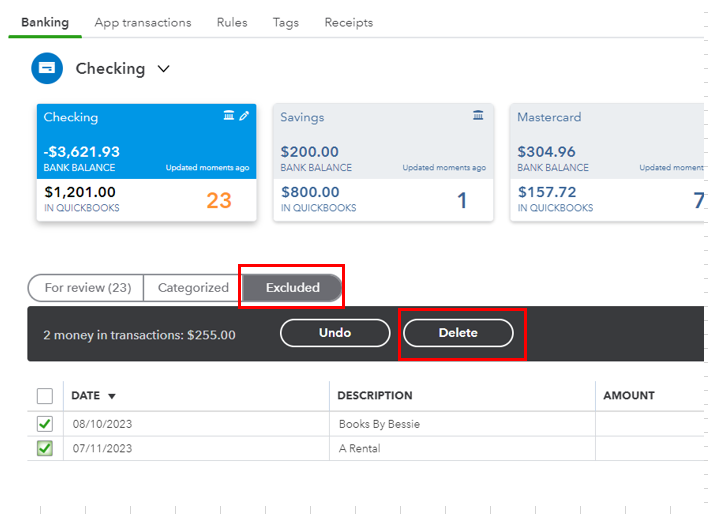This screenshot has height=514, width=708.
Task: Click the bank icon on Checking card
Action: click(x=229, y=117)
